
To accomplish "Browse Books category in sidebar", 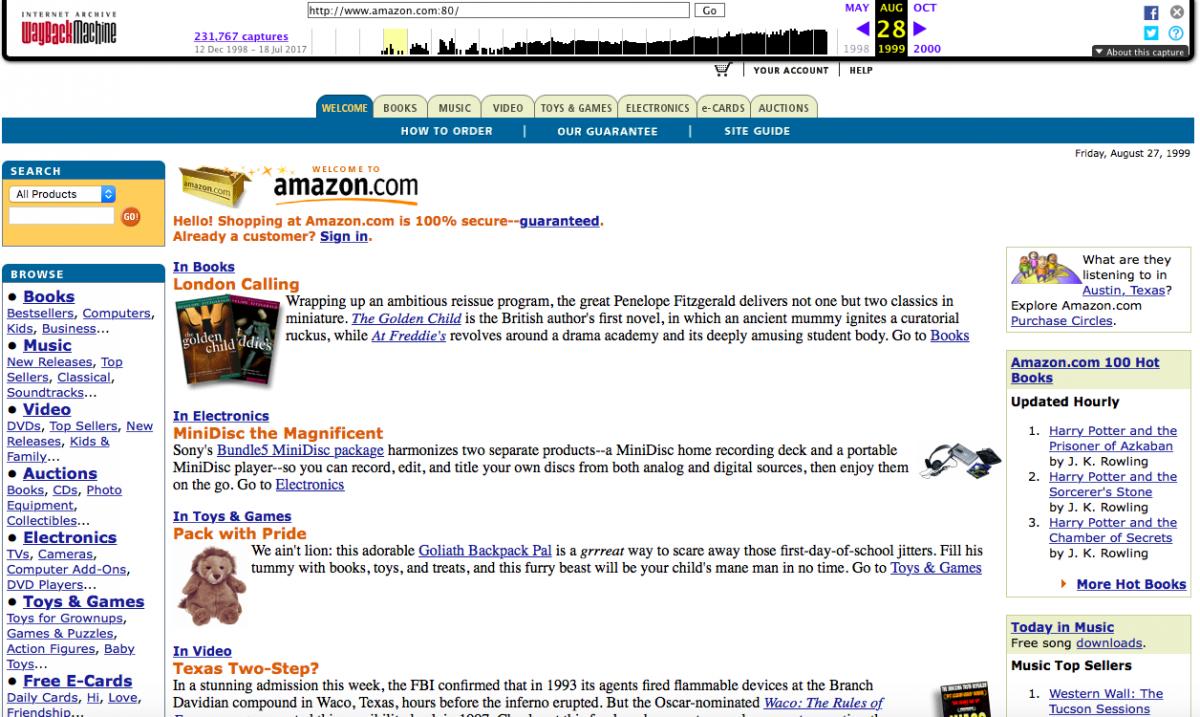I will pyautogui.click(x=49, y=297).
